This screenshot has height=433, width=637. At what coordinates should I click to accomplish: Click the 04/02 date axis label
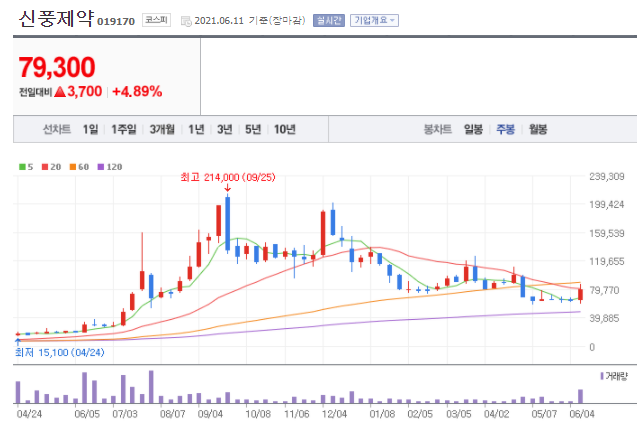pos(496,414)
